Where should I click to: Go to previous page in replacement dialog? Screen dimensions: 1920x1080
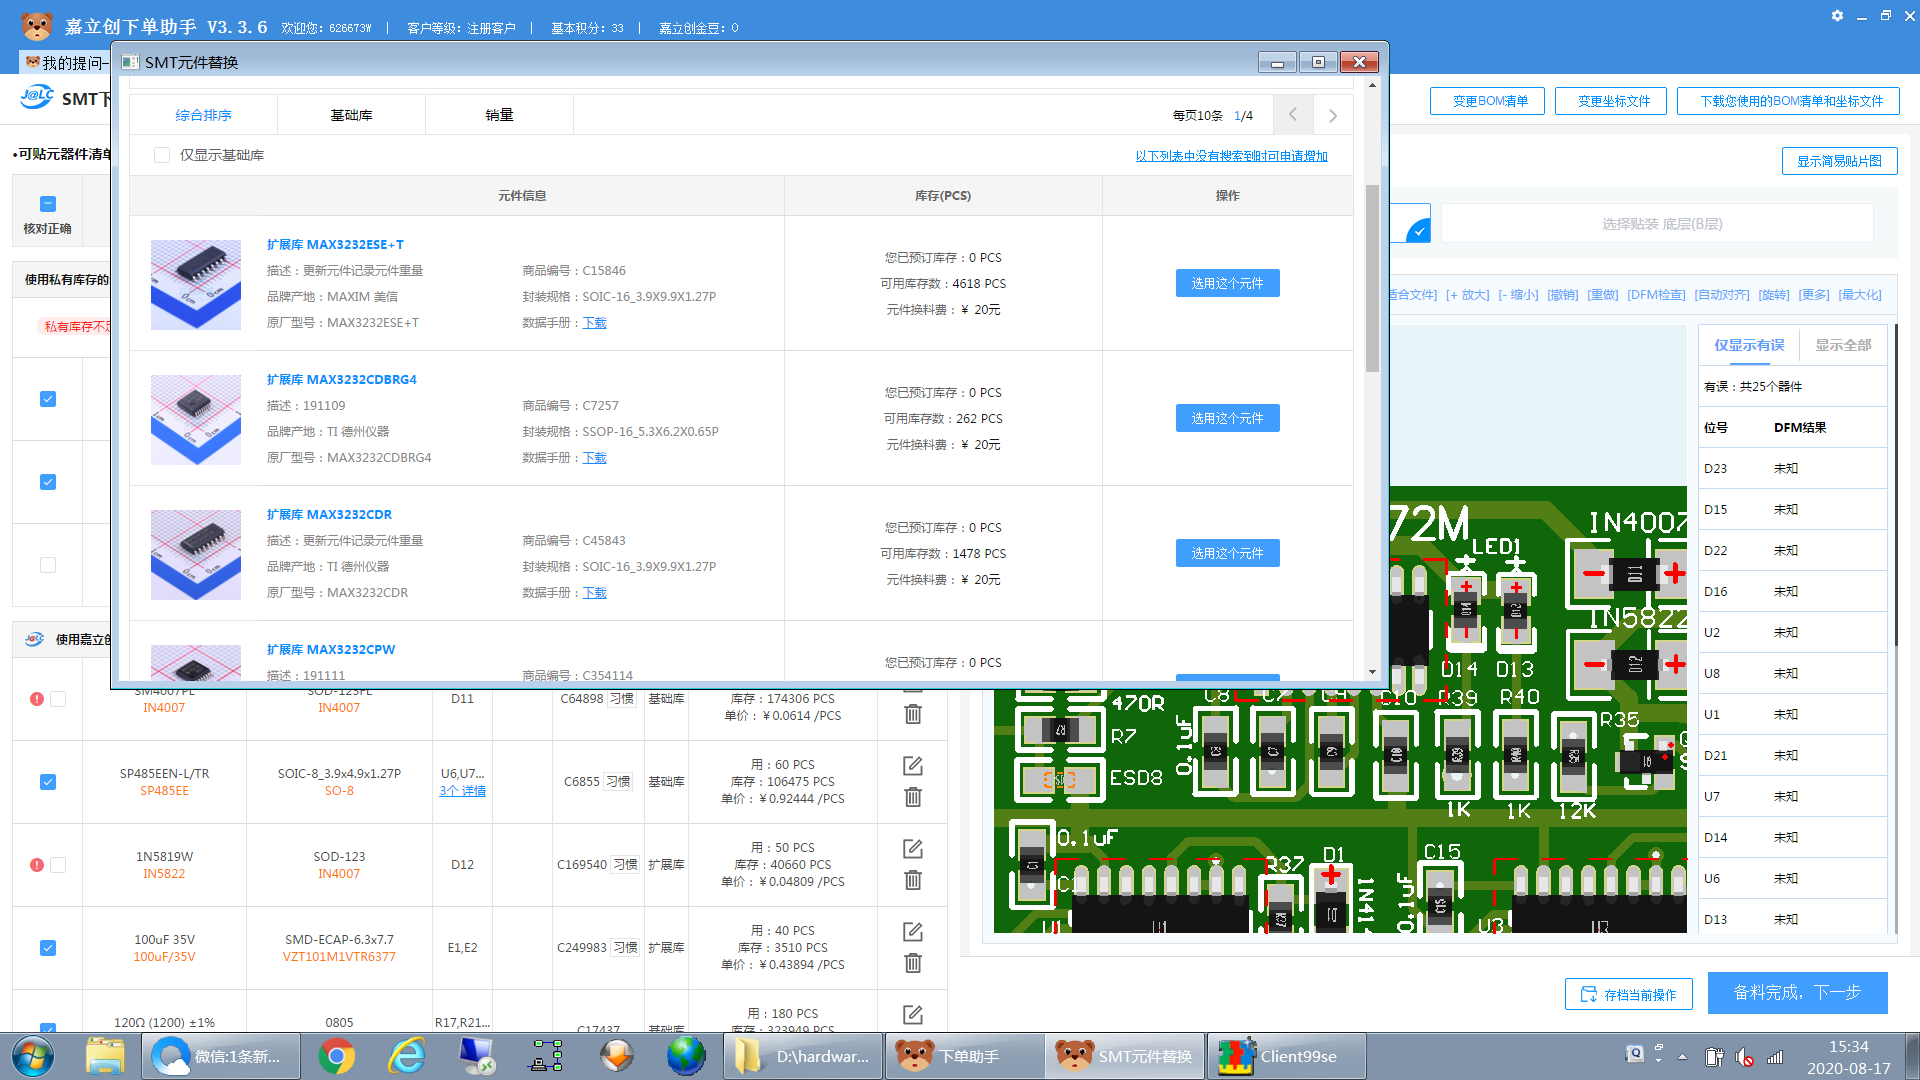(x=1293, y=115)
